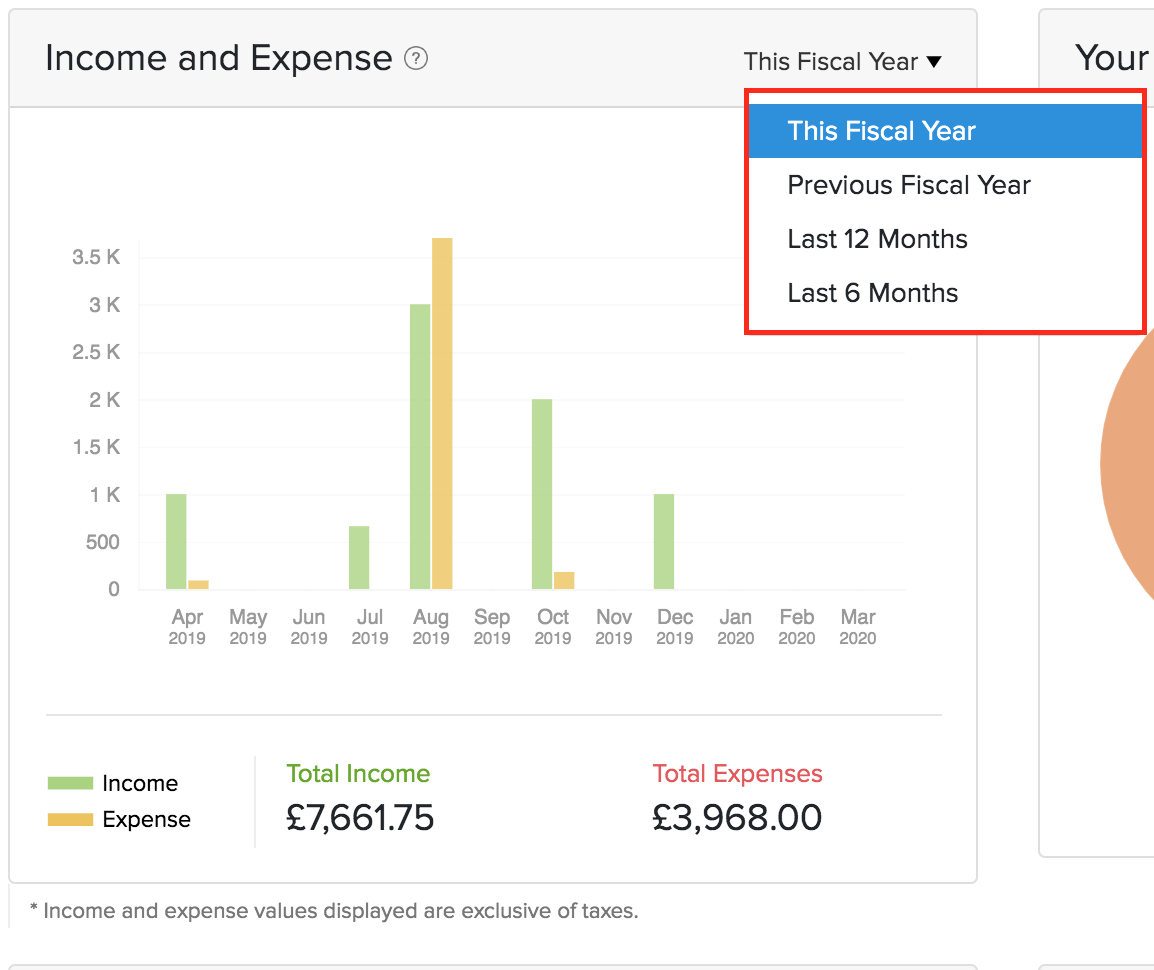This screenshot has width=1154, height=970.
Task: Toggle the Expense legend swatch
Action: 70,820
